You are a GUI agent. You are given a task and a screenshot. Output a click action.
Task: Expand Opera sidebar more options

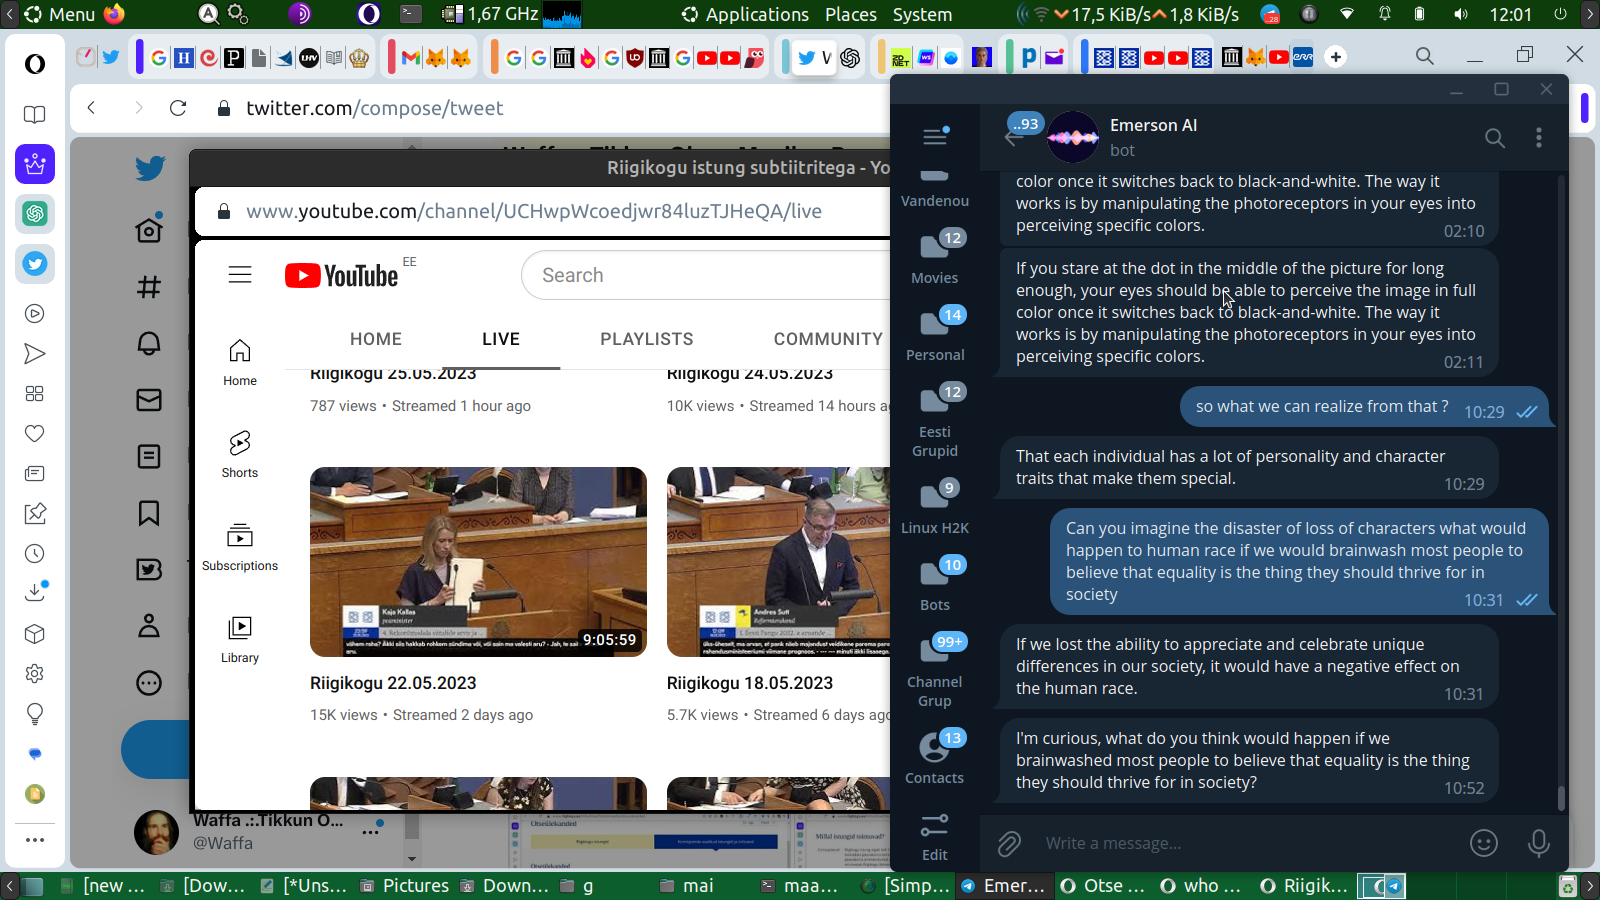click(x=35, y=840)
